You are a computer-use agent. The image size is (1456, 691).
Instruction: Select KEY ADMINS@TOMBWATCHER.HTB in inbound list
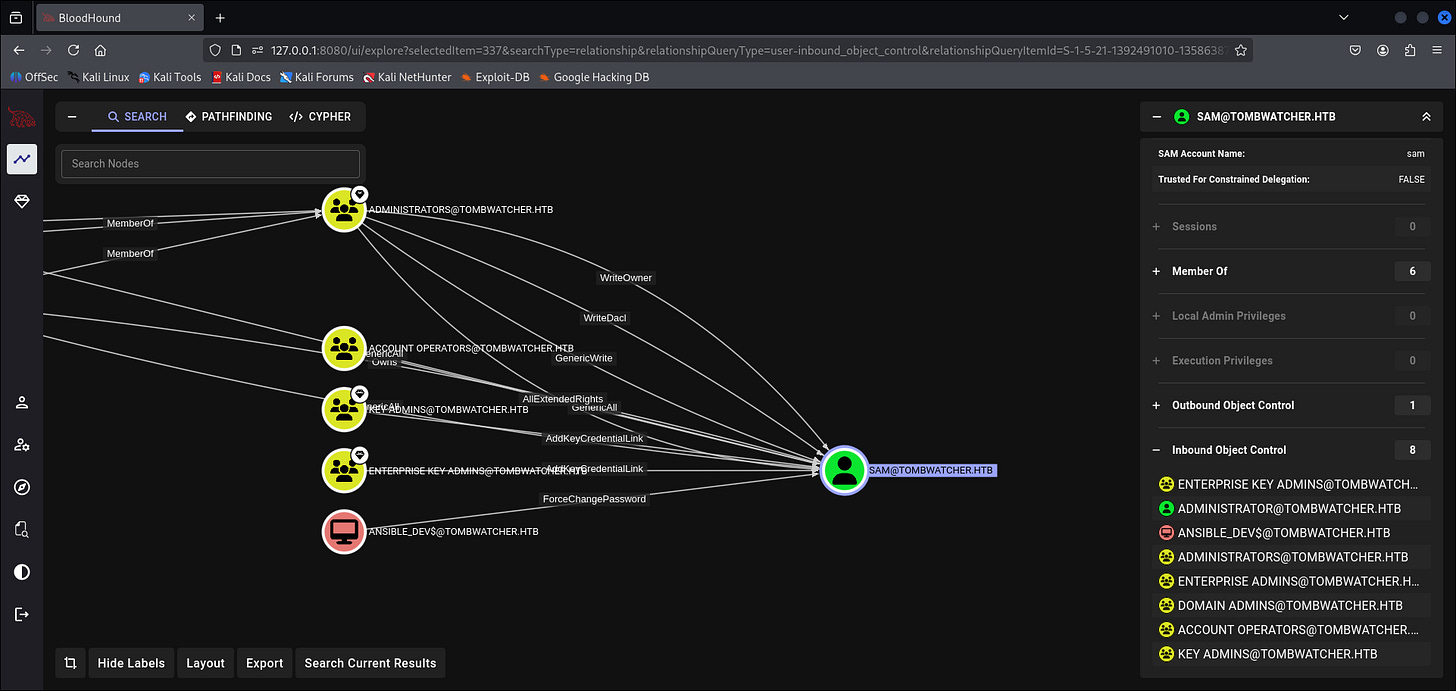[x=1290, y=654]
